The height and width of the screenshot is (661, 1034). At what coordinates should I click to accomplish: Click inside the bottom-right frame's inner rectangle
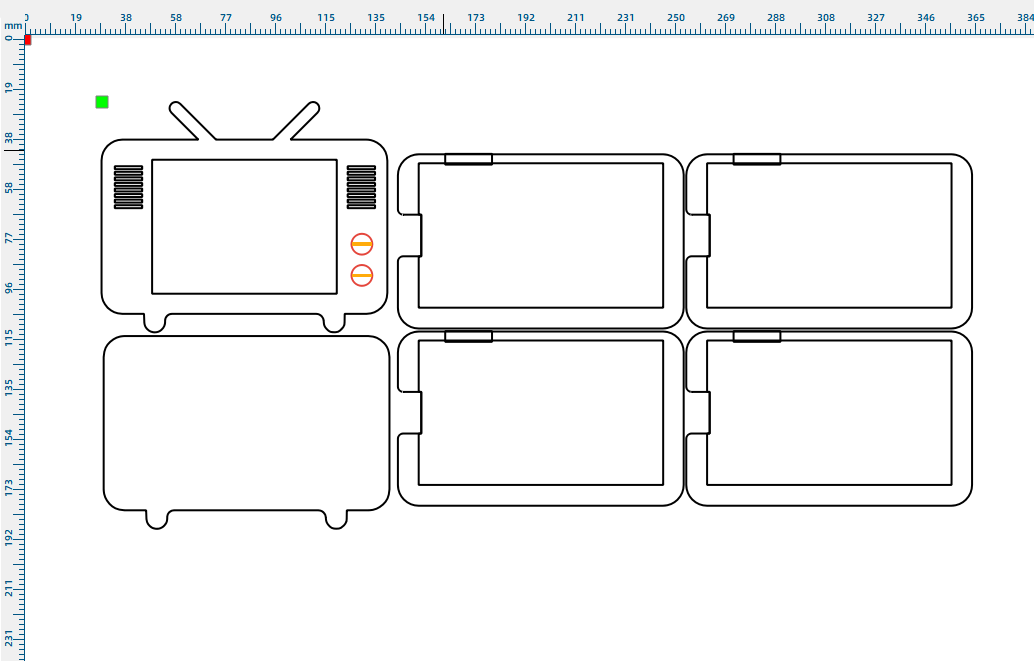(x=829, y=412)
